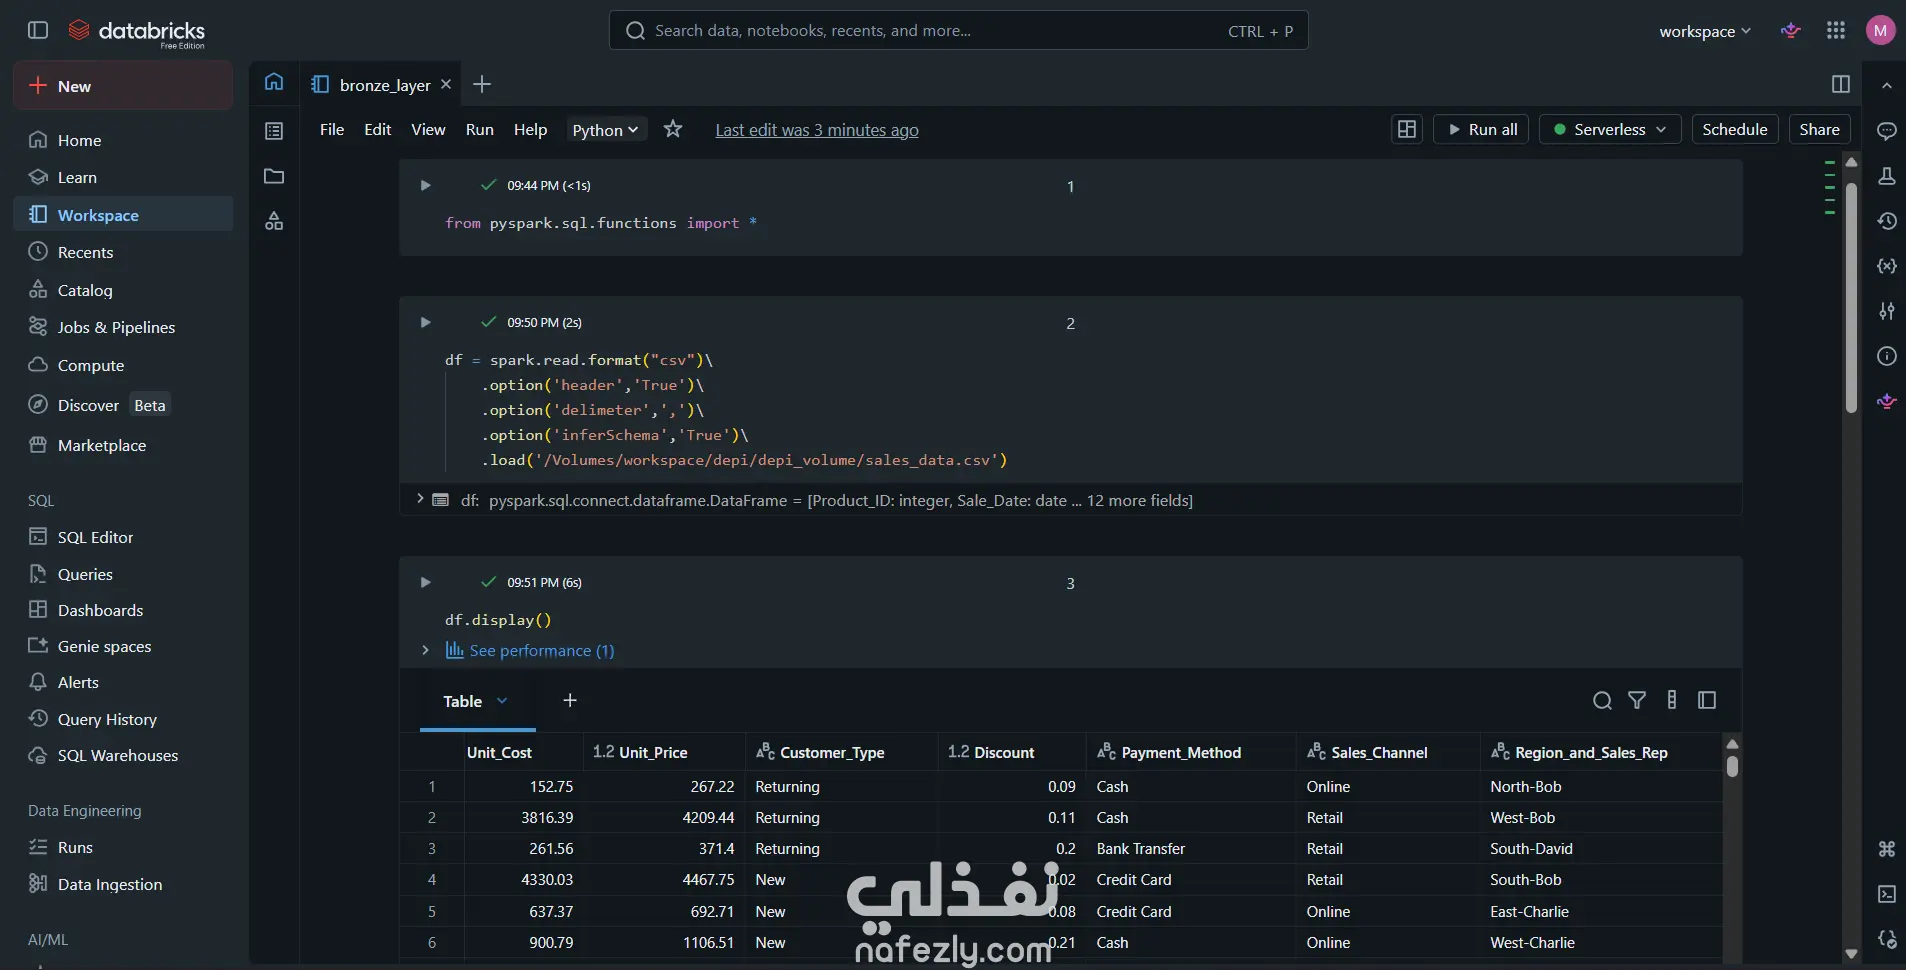Click the Share button

click(x=1819, y=129)
